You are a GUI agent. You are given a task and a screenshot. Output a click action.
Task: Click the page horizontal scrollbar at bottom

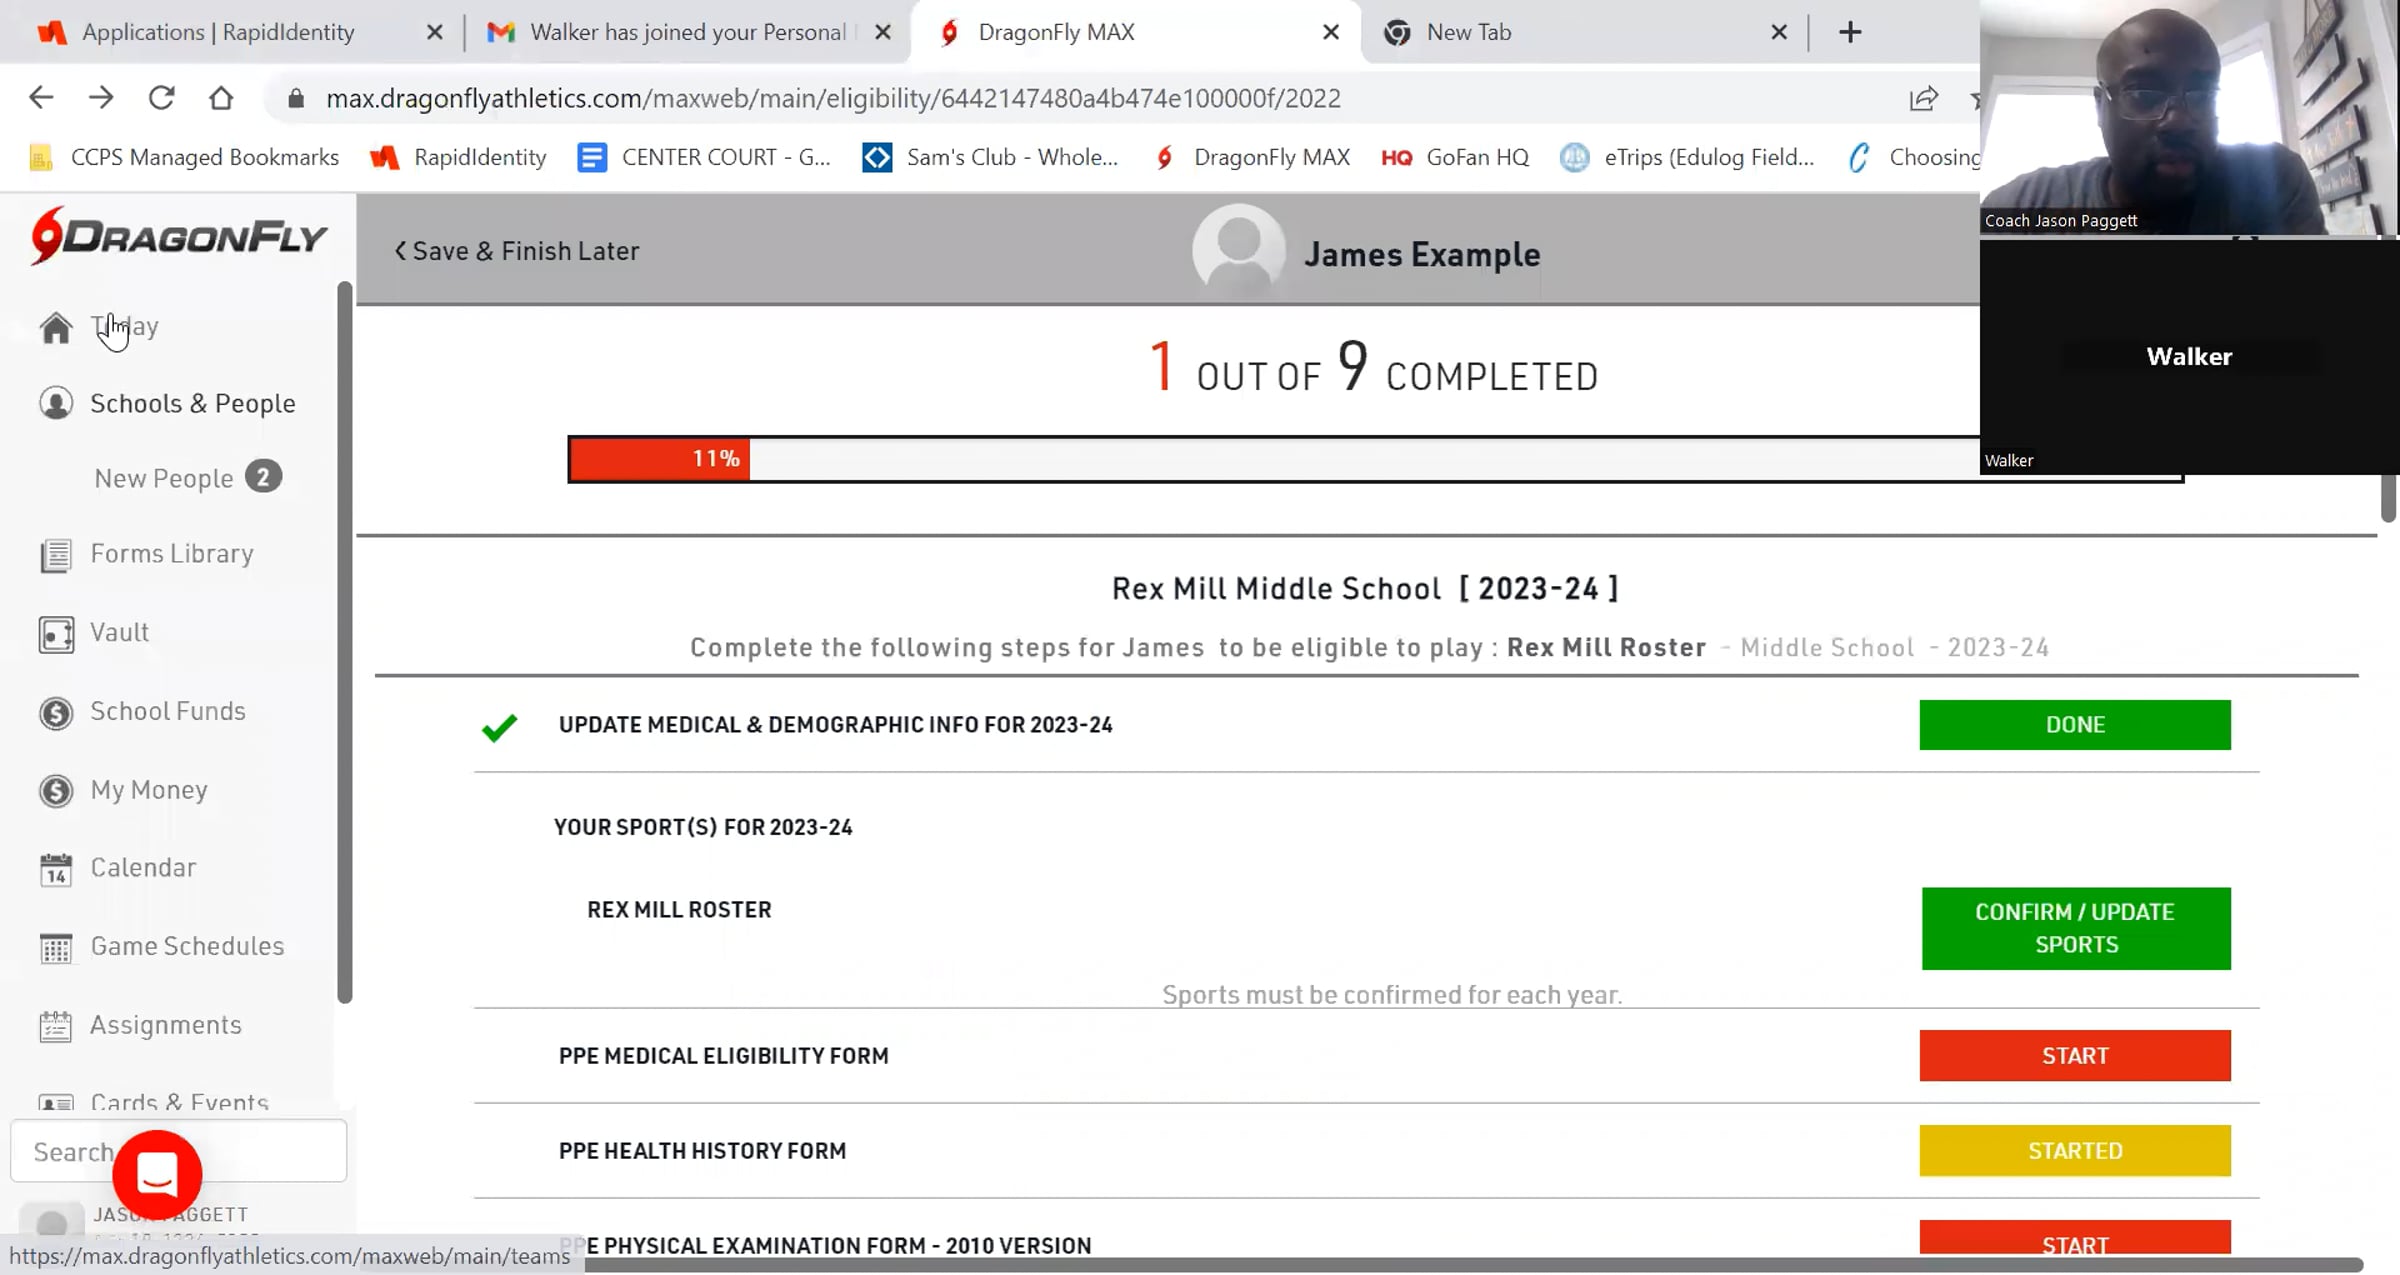(x=1474, y=1265)
